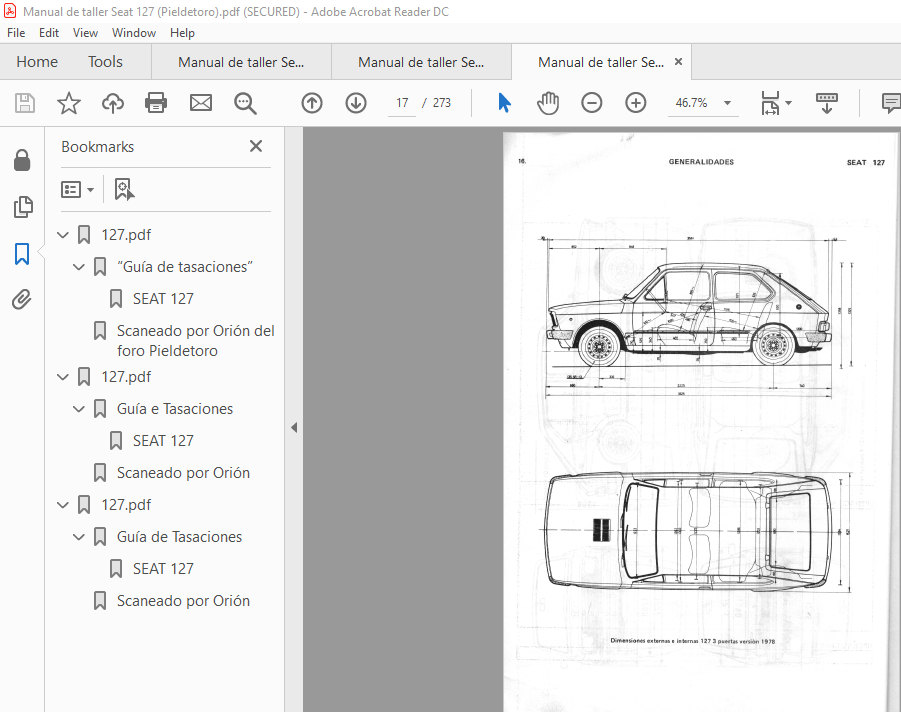The width and height of the screenshot is (901, 712).
Task: Select the third 127.pdf bookmark label
Action: pyautogui.click(x=126, y=505)
